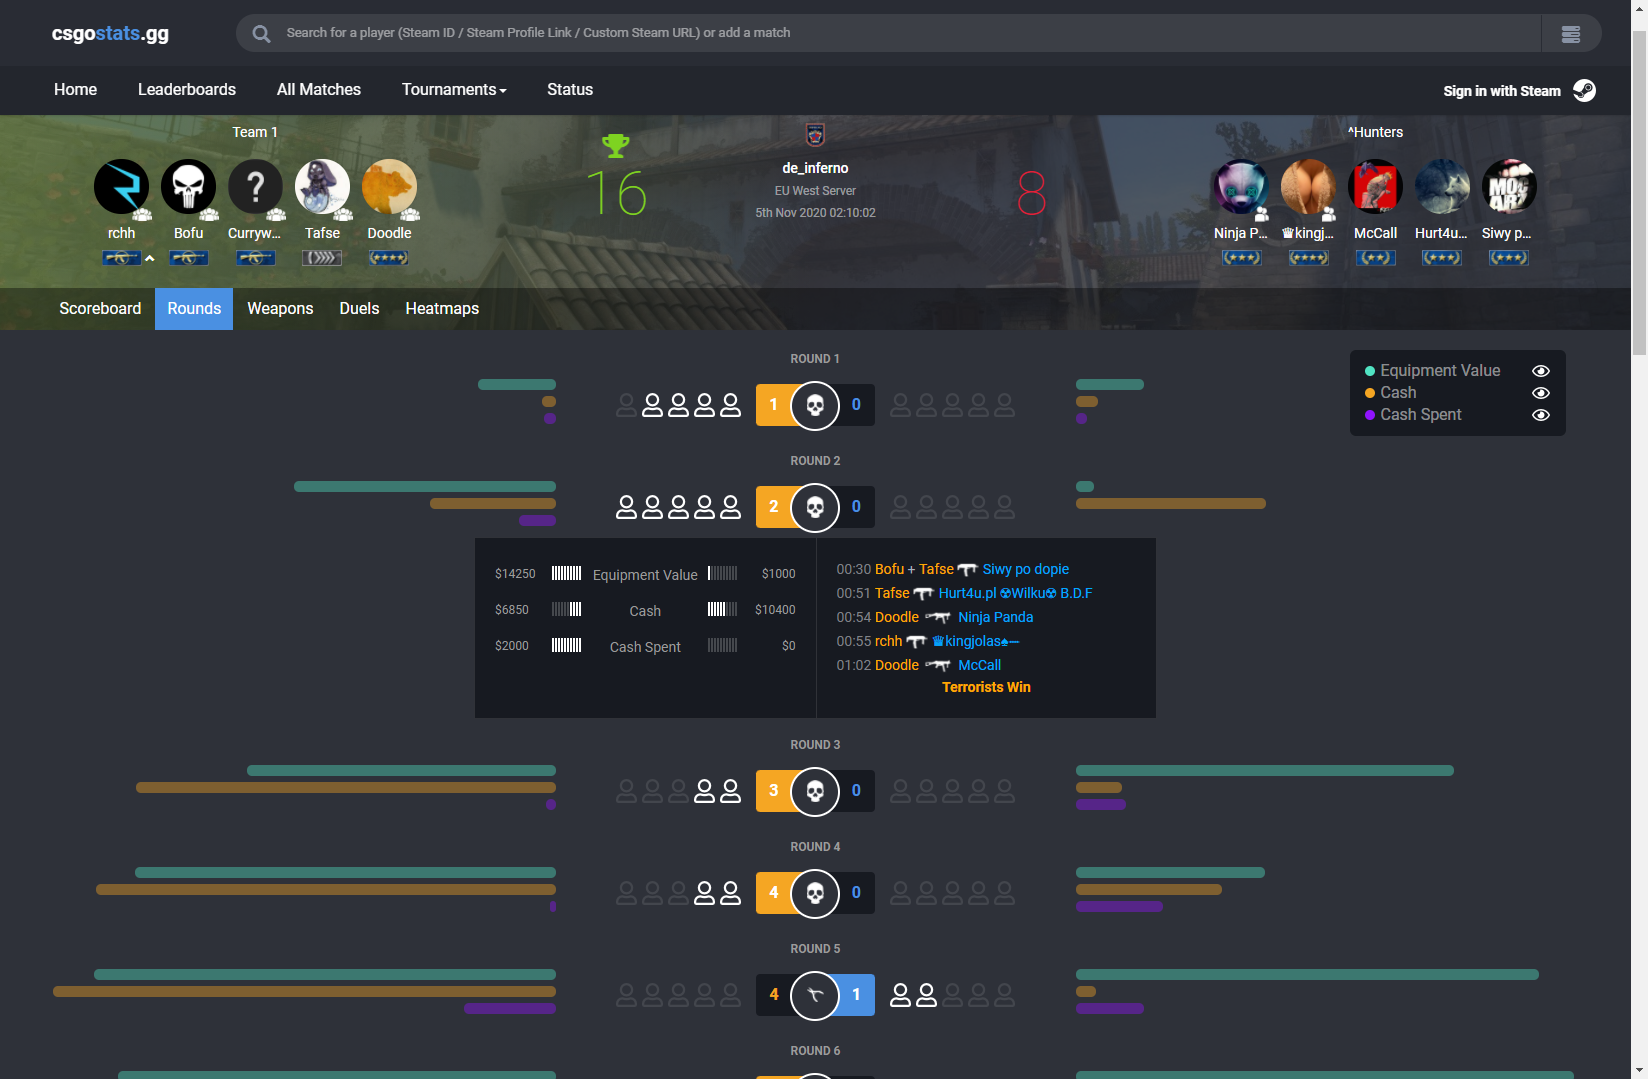
Task: Open kingjolas player link in killfeed
Action: (976, 641)
